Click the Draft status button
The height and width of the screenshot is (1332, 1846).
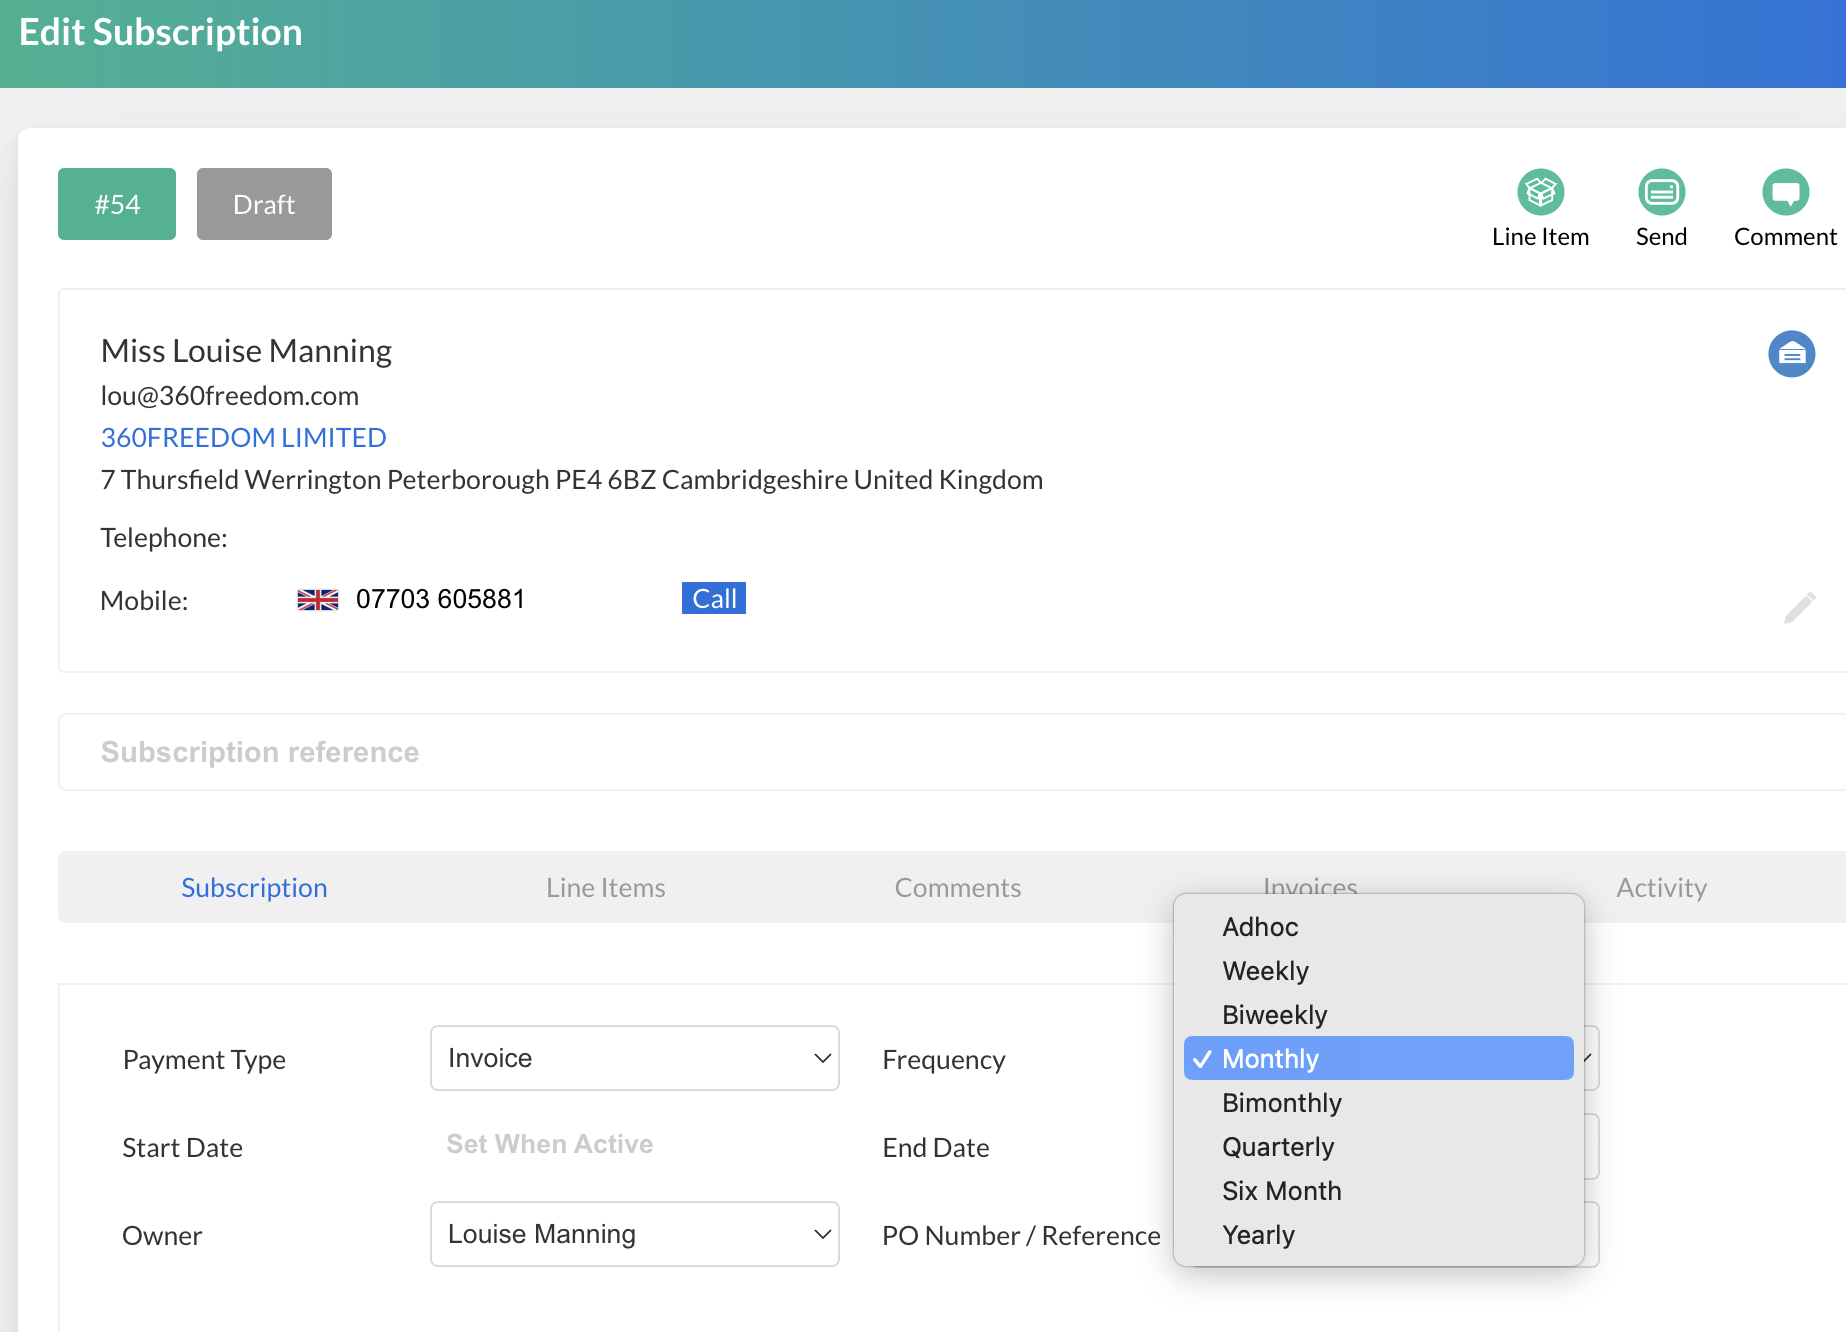(264, 204)
